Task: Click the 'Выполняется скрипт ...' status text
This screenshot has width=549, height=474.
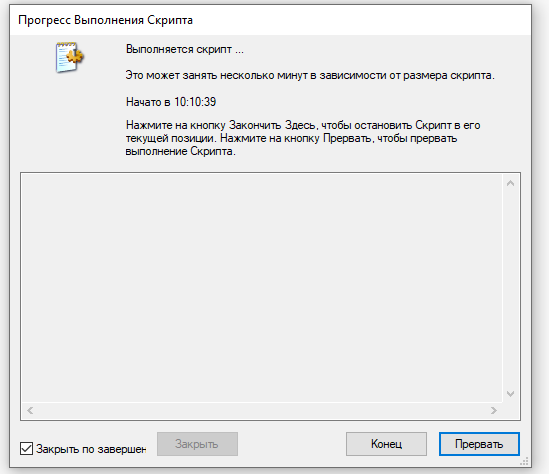Action: pos(185,49)
